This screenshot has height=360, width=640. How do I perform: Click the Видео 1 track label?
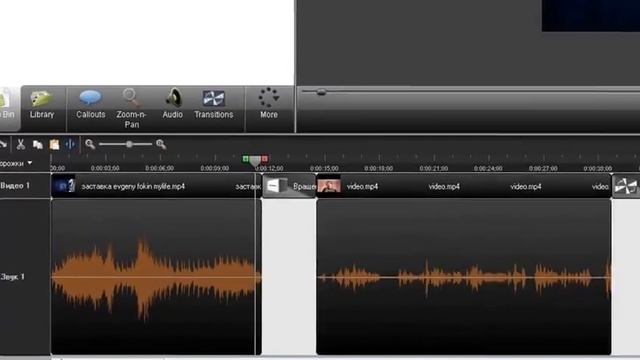pyautogui.click(x=15, y=186)
